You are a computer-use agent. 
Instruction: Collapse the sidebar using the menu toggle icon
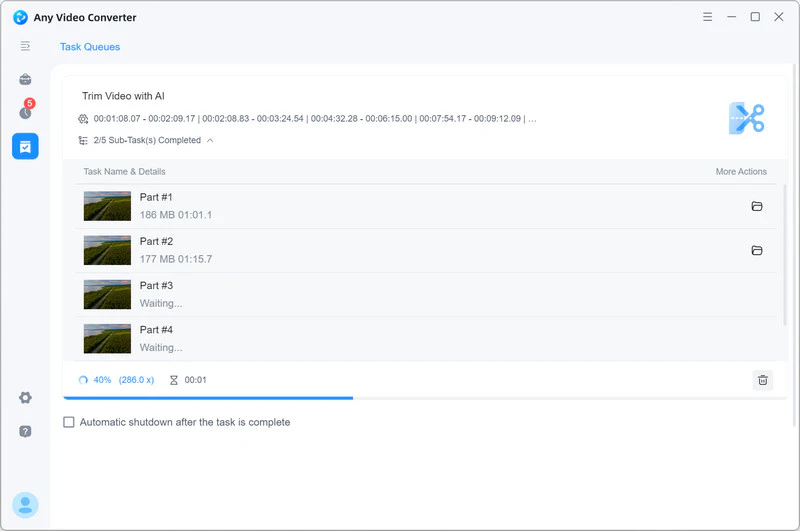point(25,46)
